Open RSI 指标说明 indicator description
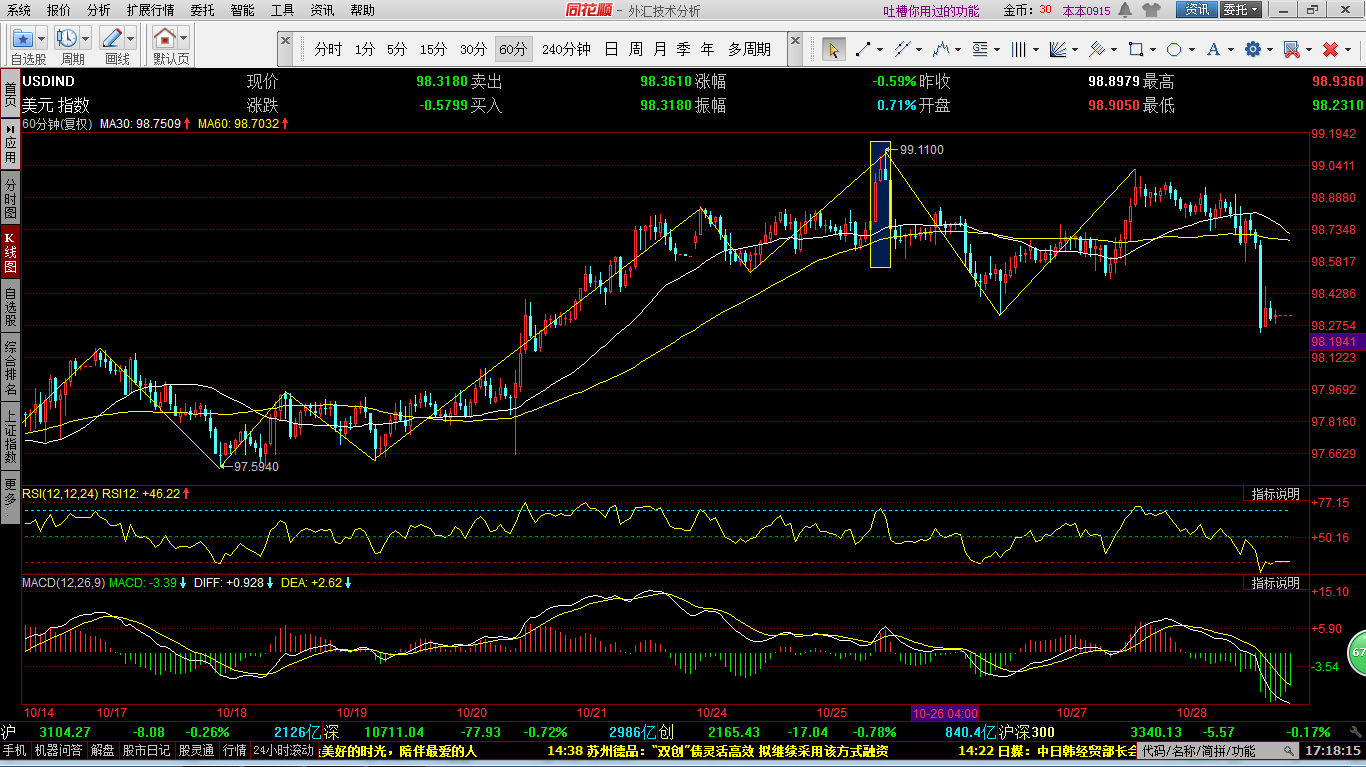The height and width of the screenshot is (767, 1366). 1275,494
